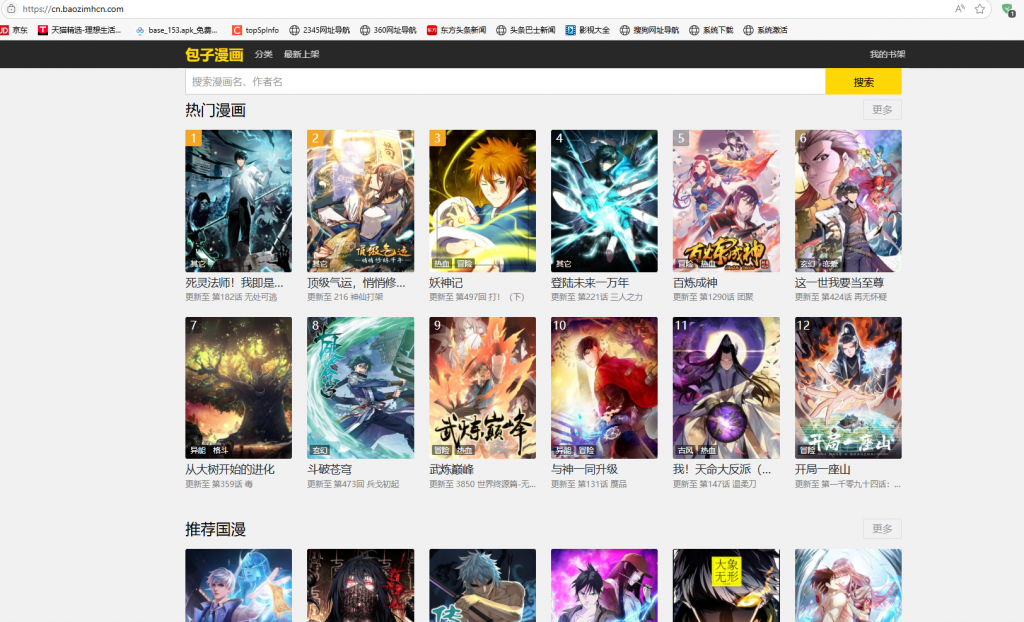
Task: Click text 更新至 第182话 无处可逃
Action: point(231,297)
